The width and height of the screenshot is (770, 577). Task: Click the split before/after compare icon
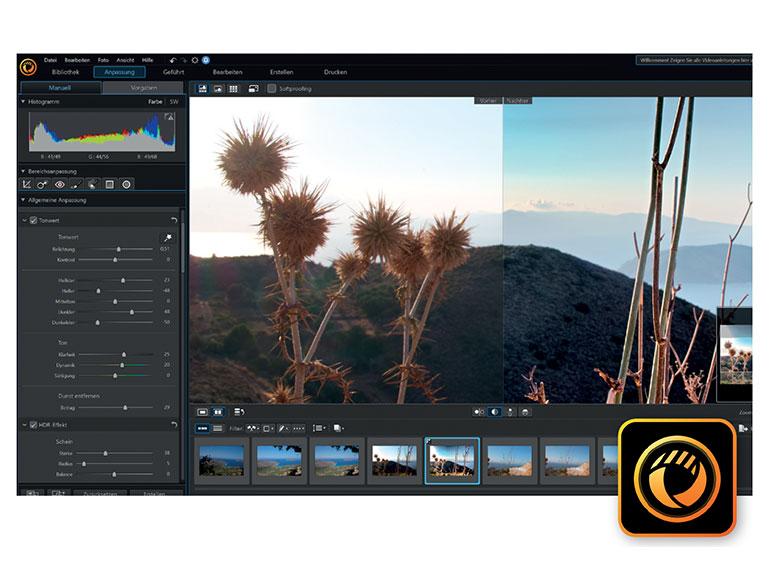pyautogui.click(x=495, y=412)
